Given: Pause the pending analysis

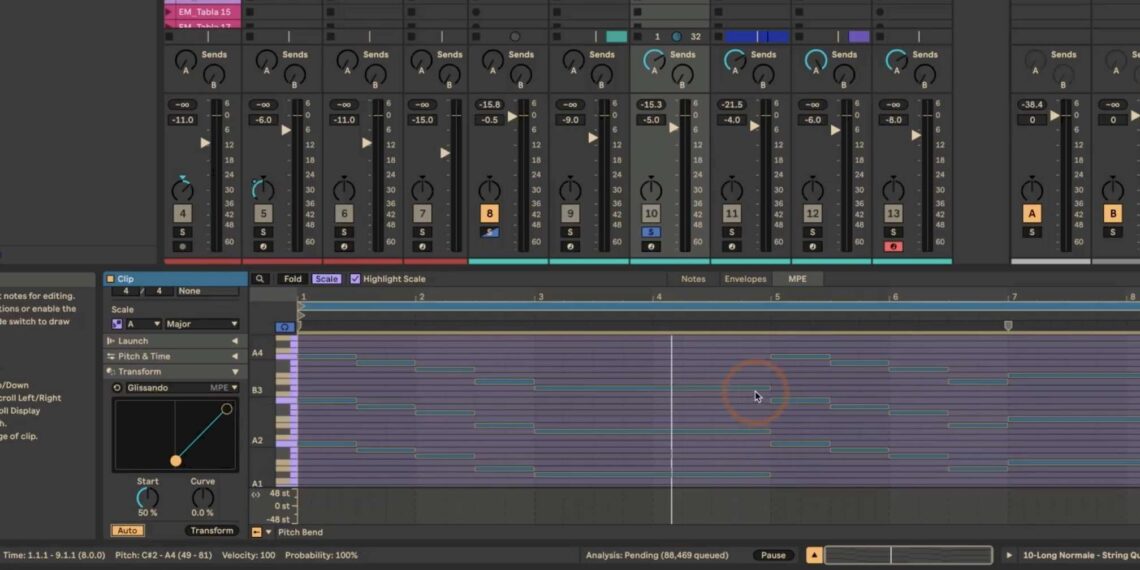Looking at the screenshot, I should tap(773, 555).
